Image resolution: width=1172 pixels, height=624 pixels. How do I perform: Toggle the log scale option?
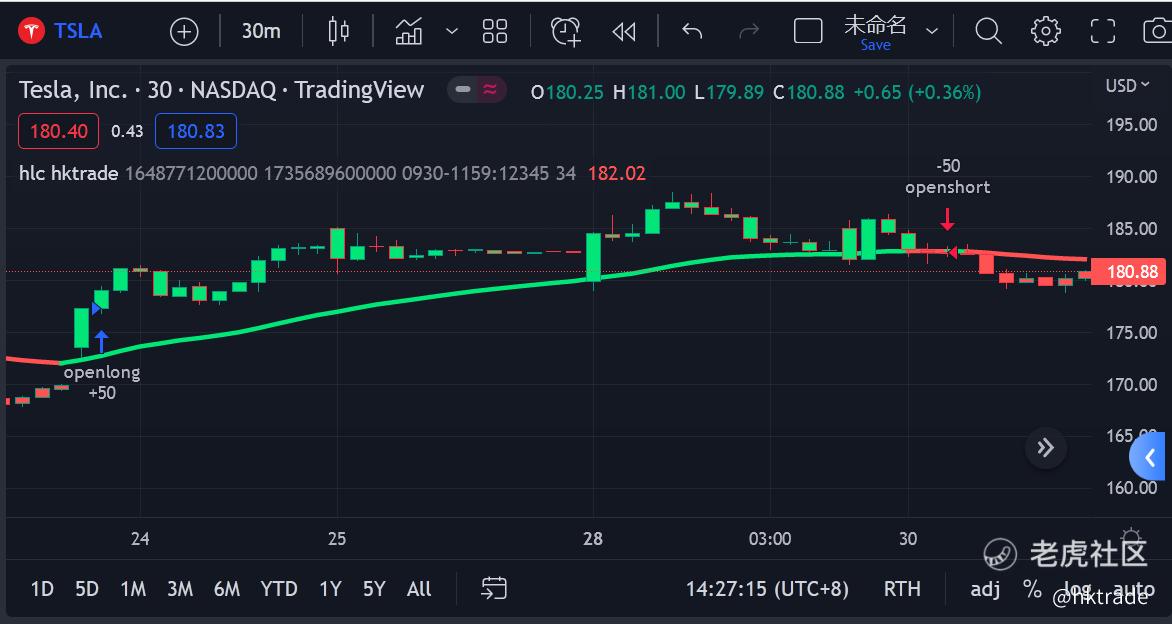pos(1077,589)
